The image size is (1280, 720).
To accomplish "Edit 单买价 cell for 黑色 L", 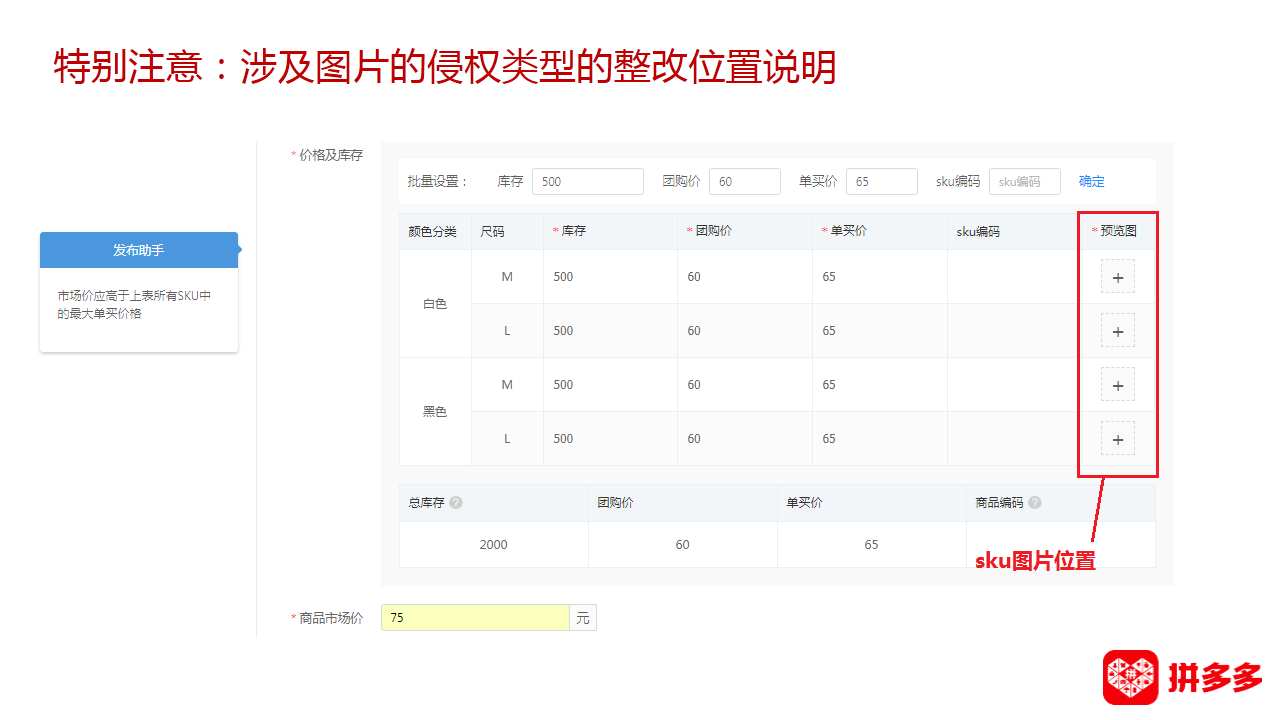I will pos(880,439).
